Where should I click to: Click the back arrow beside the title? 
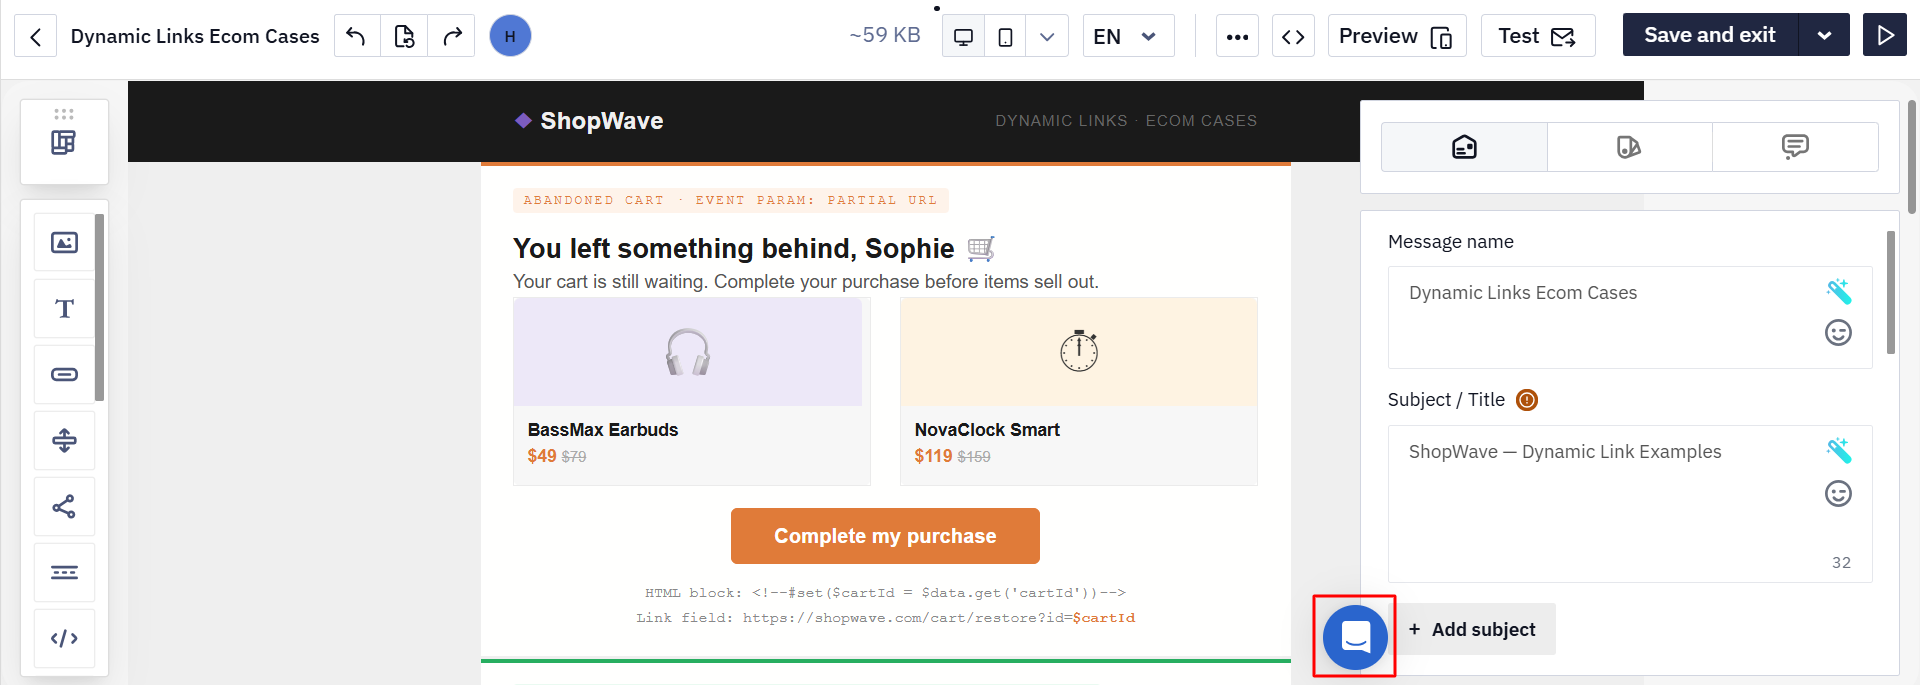36,37
